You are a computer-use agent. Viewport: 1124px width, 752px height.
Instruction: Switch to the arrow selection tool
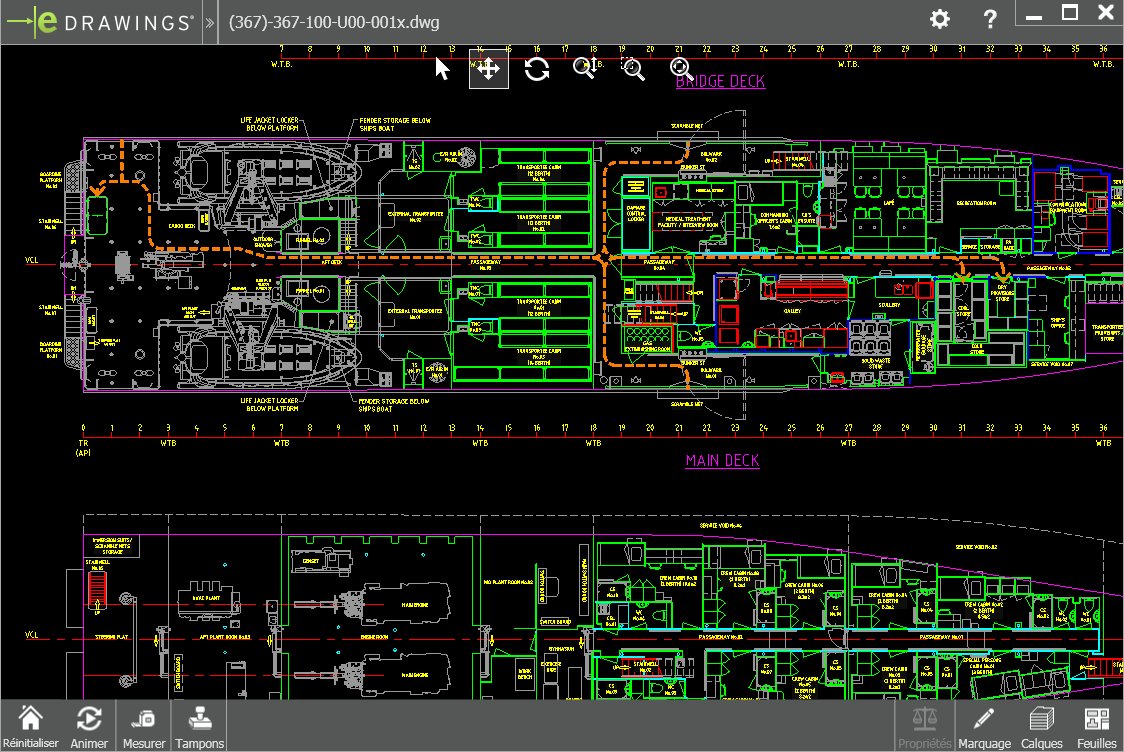pyautogui.click(x=440, y=69)
